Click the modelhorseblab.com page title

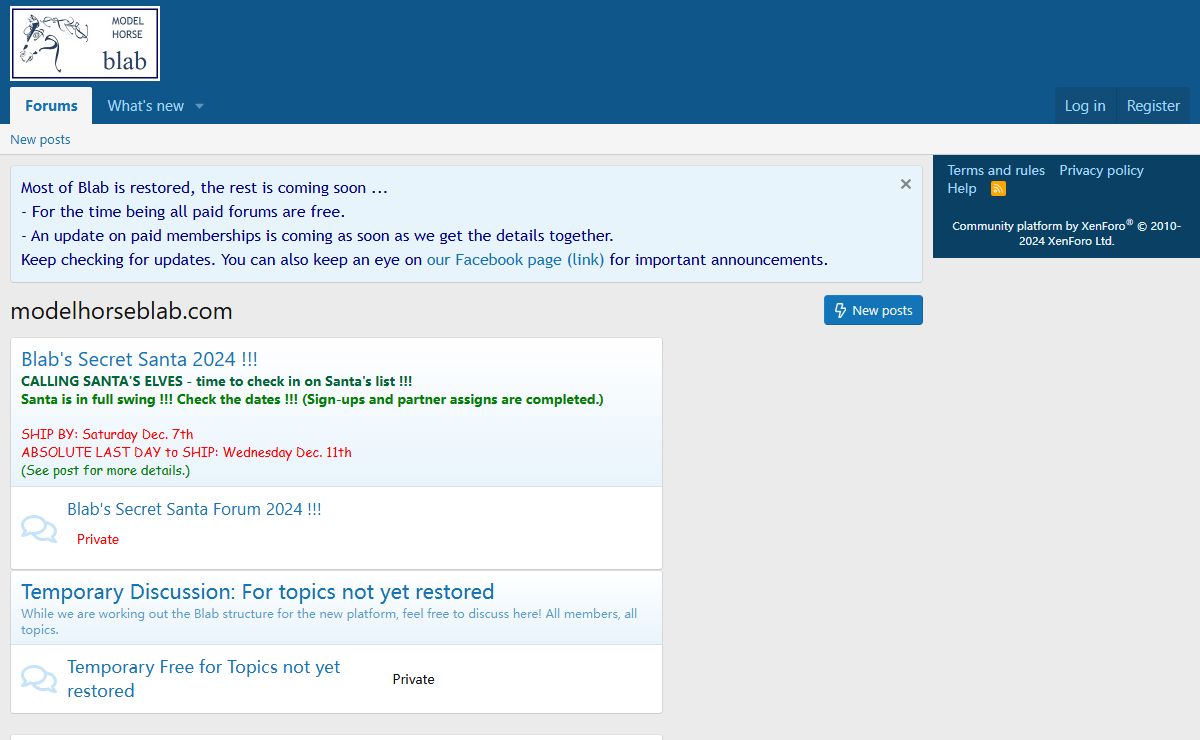click(121, 311)
